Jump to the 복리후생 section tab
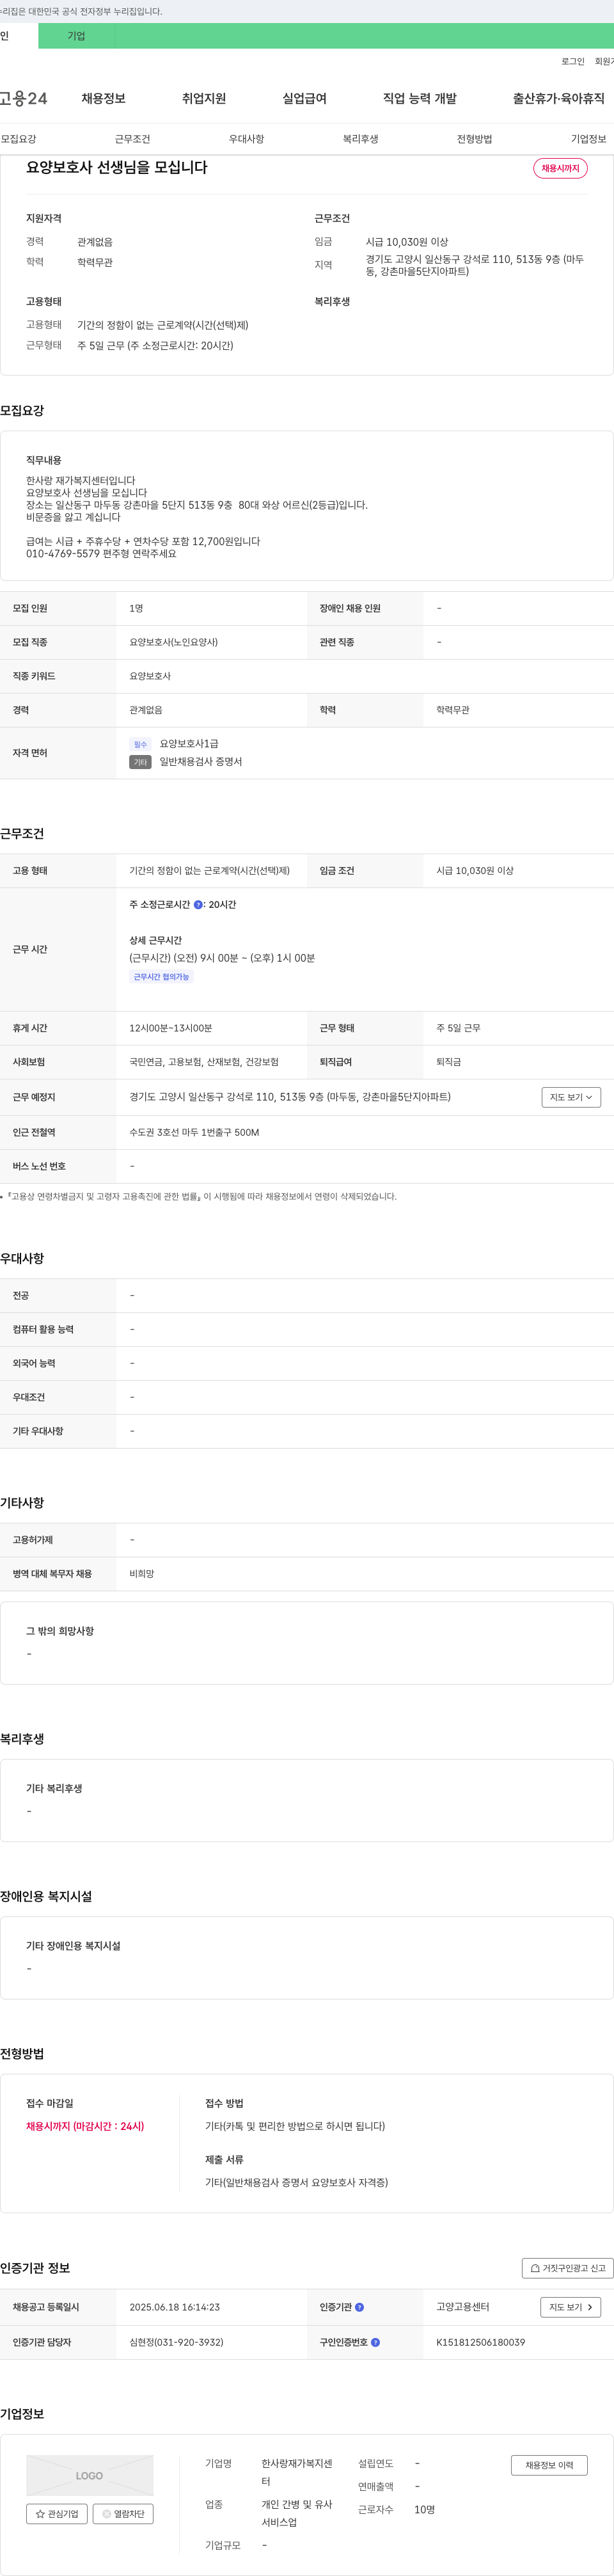 (x=360, y=139)
